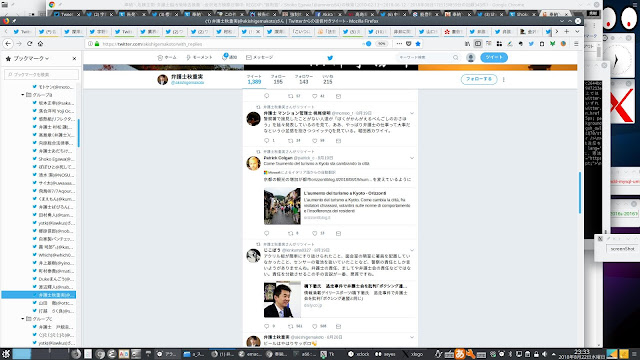640x360 pixels.
Task: Click the Twitter bird logo in the header
Action: pyautogui.click(x=330, y=58)
